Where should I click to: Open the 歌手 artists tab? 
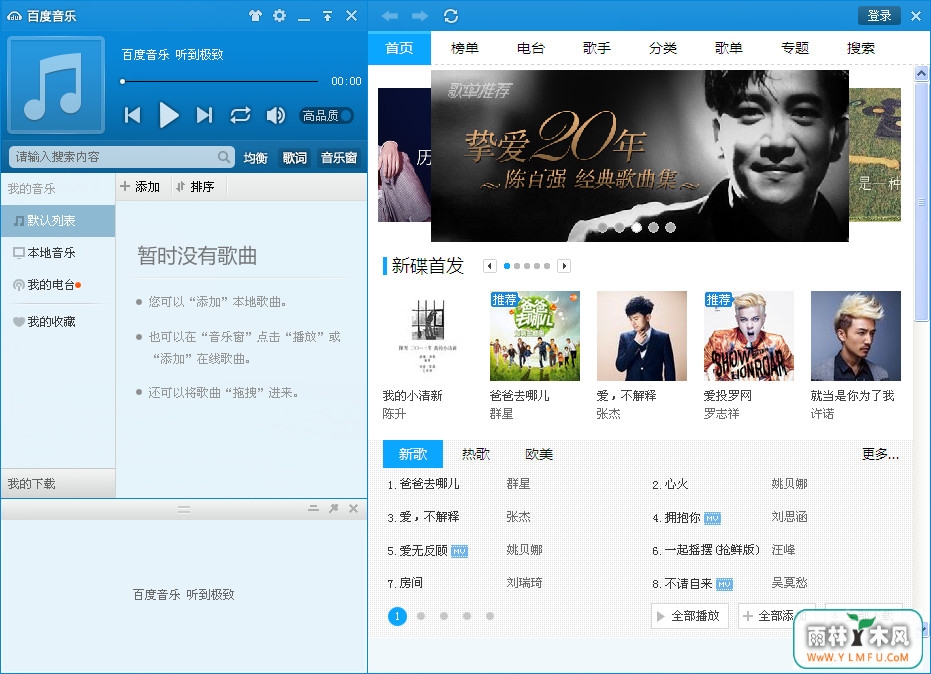tap(597, 48)
